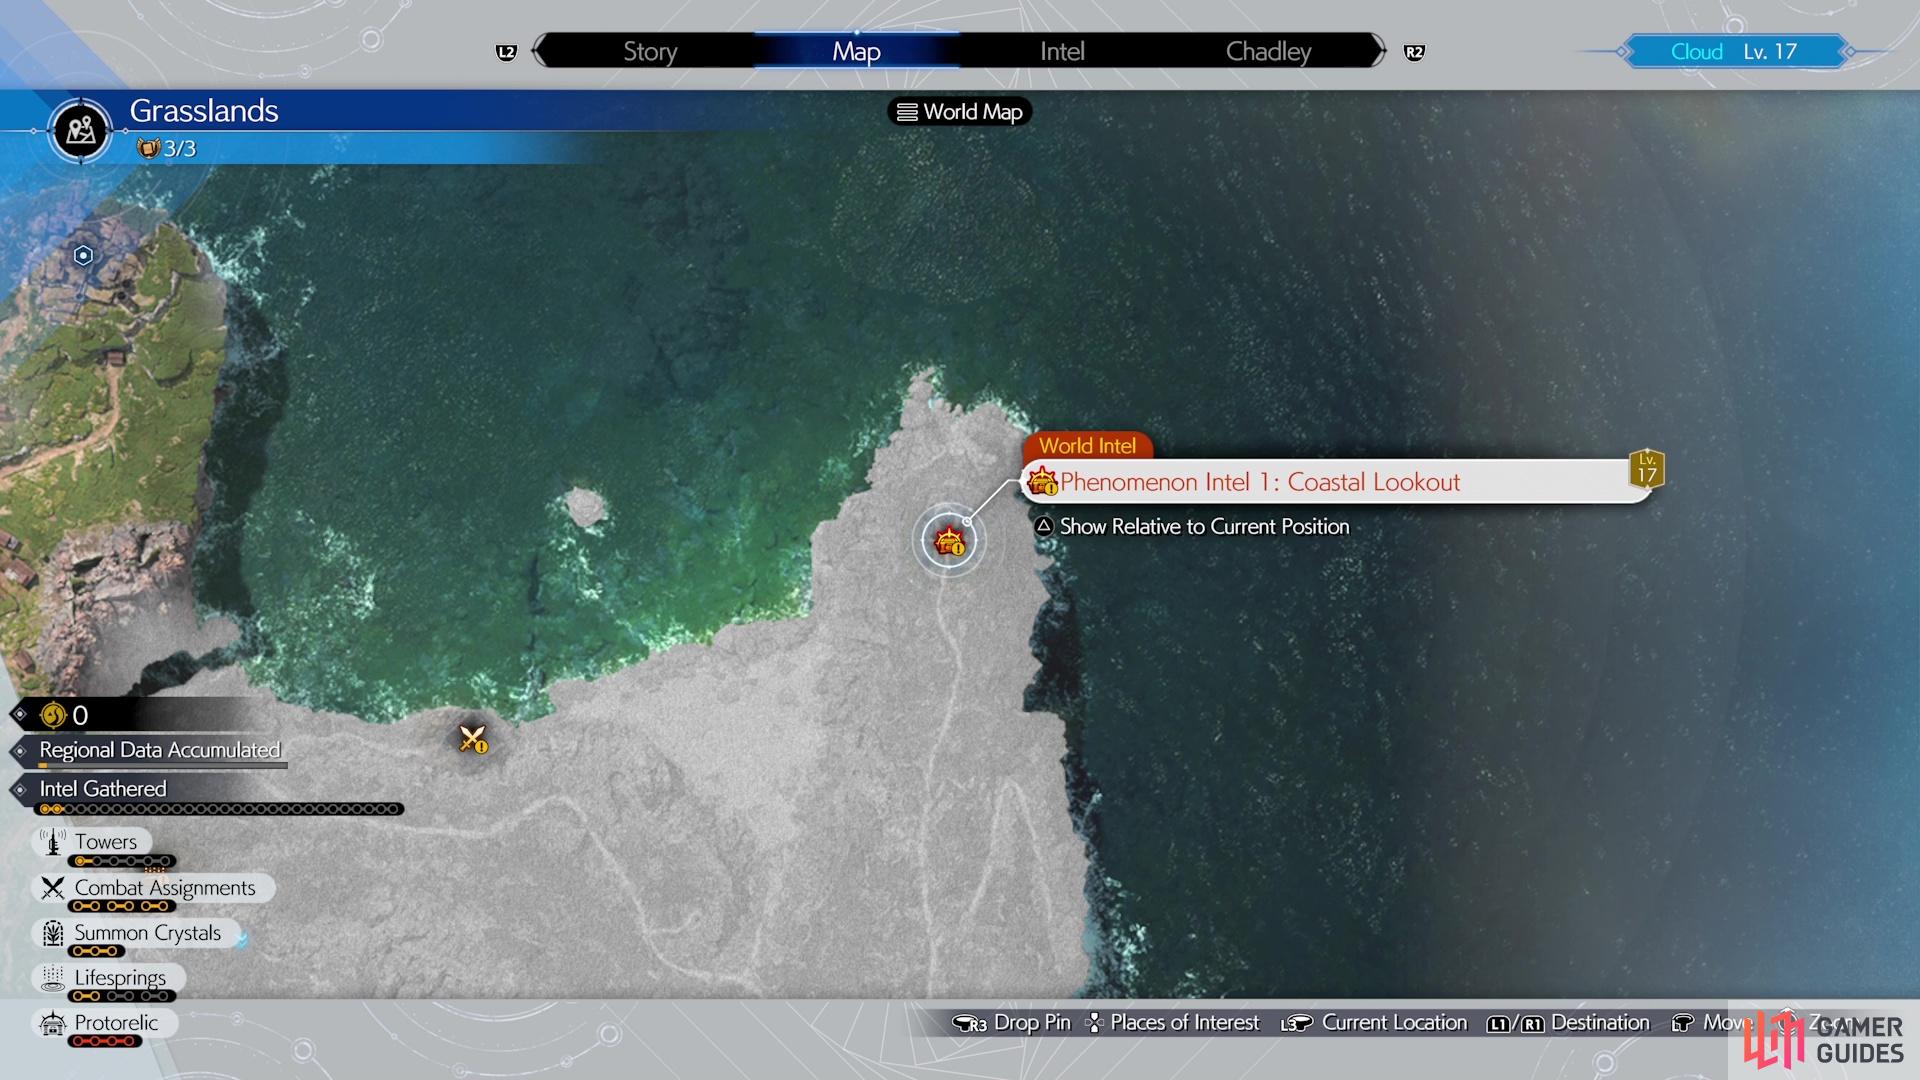Click the R1 button icon
This screenshot has width=1920, height=1080.
(1533, 1024)
